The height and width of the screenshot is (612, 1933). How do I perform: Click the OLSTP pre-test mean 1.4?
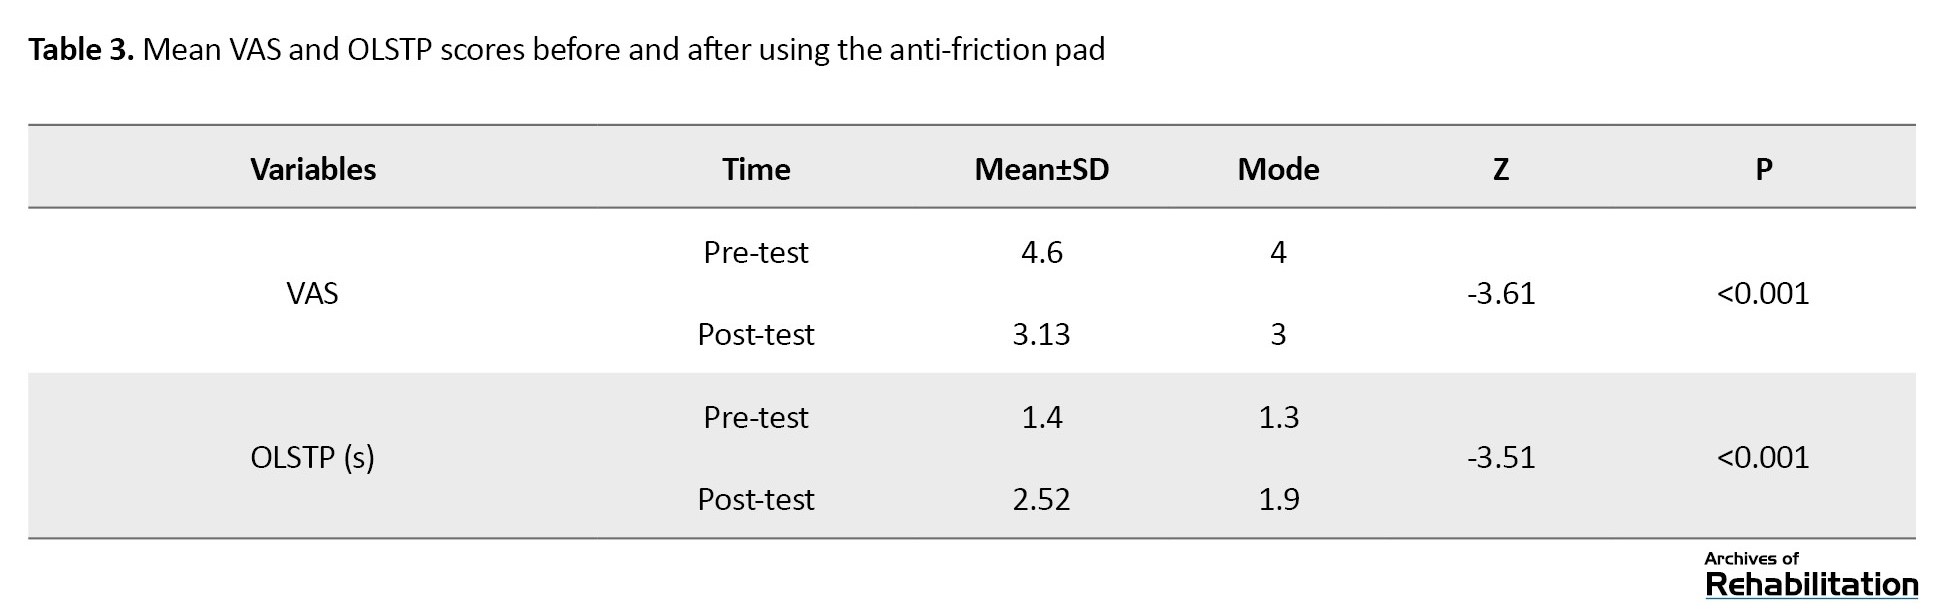1041,417
